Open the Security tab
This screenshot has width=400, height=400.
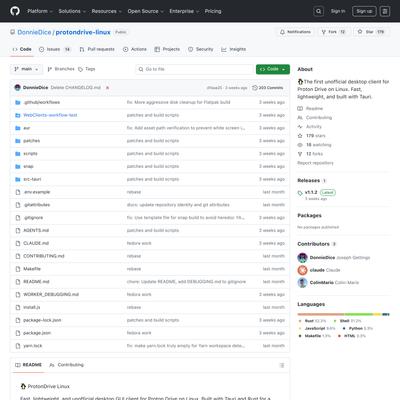200,49
